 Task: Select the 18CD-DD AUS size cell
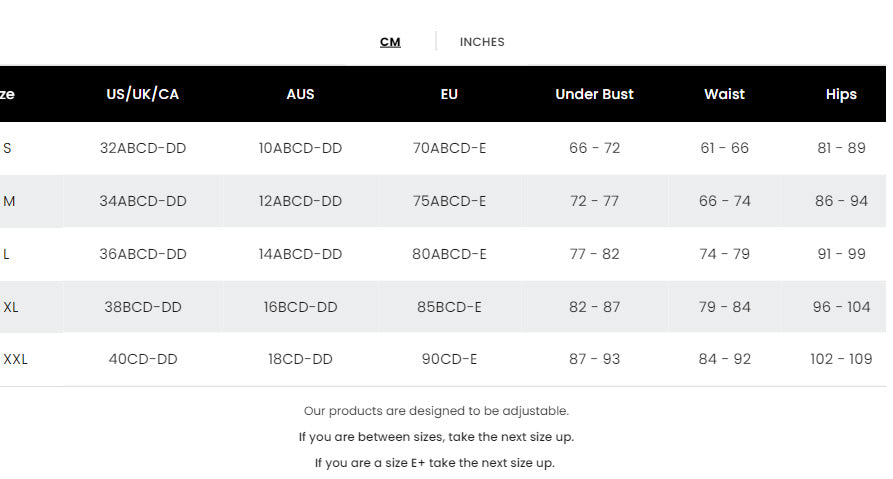[x=300, y=359]
